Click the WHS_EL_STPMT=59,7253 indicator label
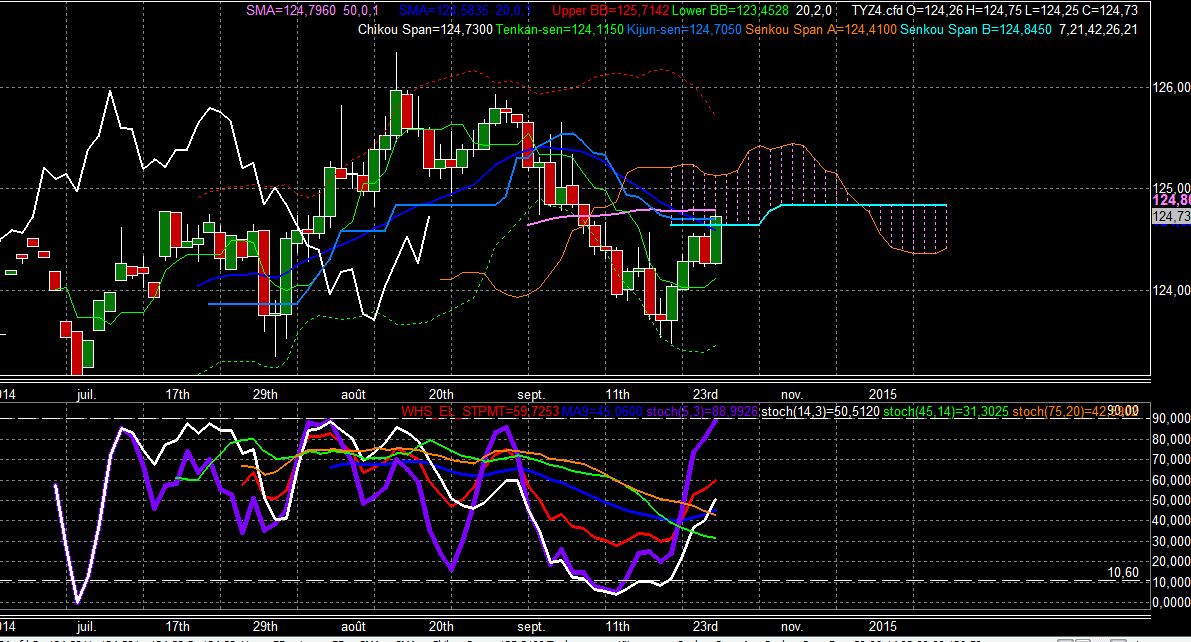 [479, 411]
